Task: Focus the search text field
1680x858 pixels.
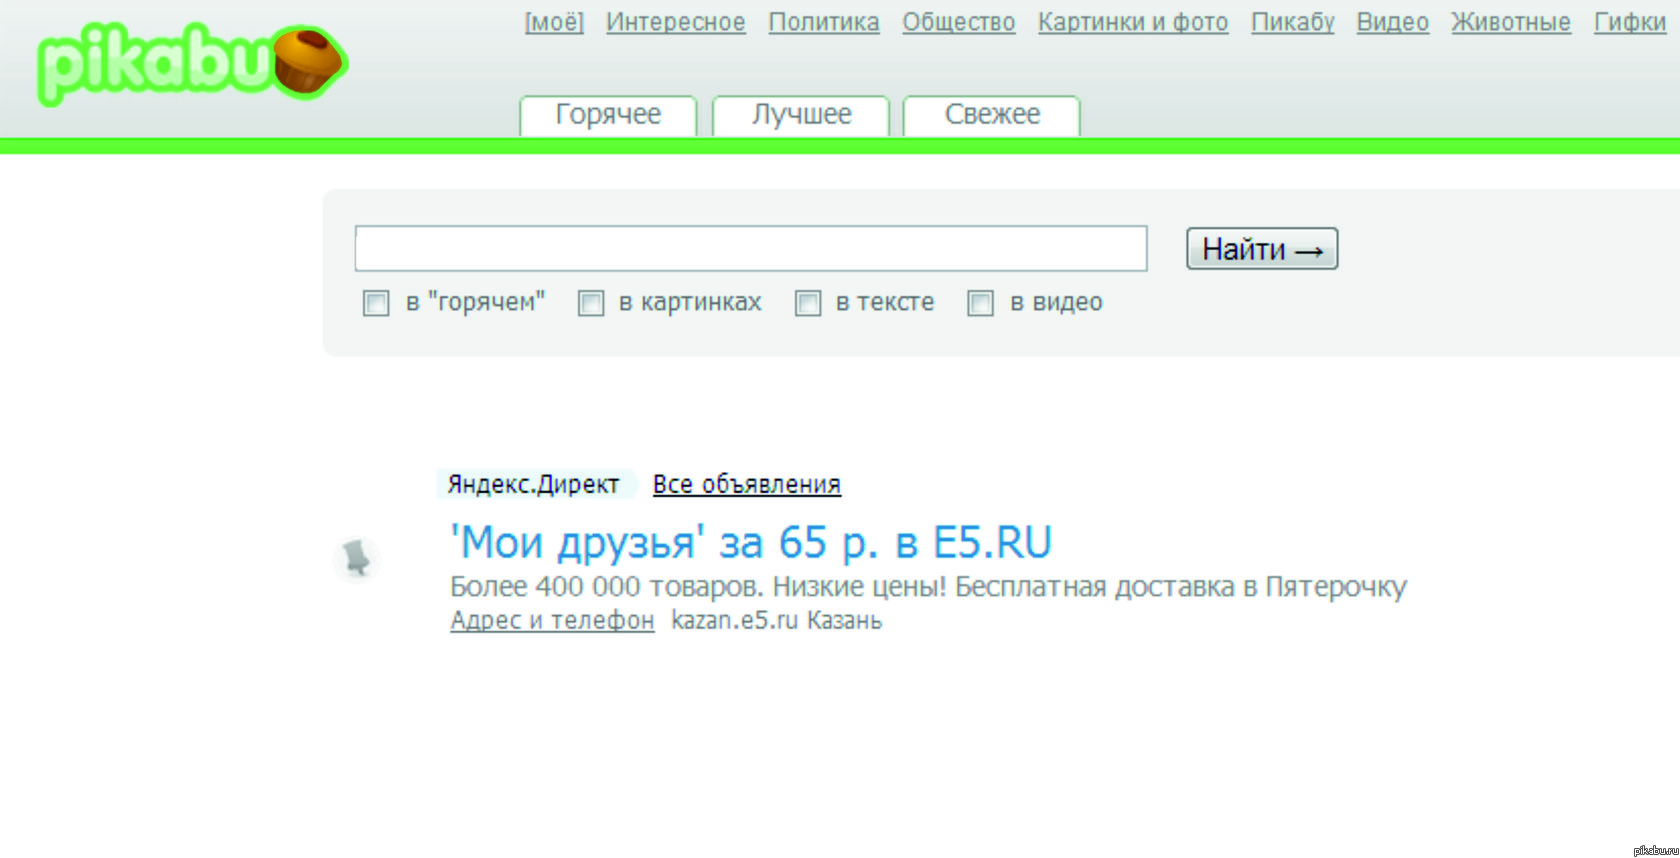Action: 751,248
